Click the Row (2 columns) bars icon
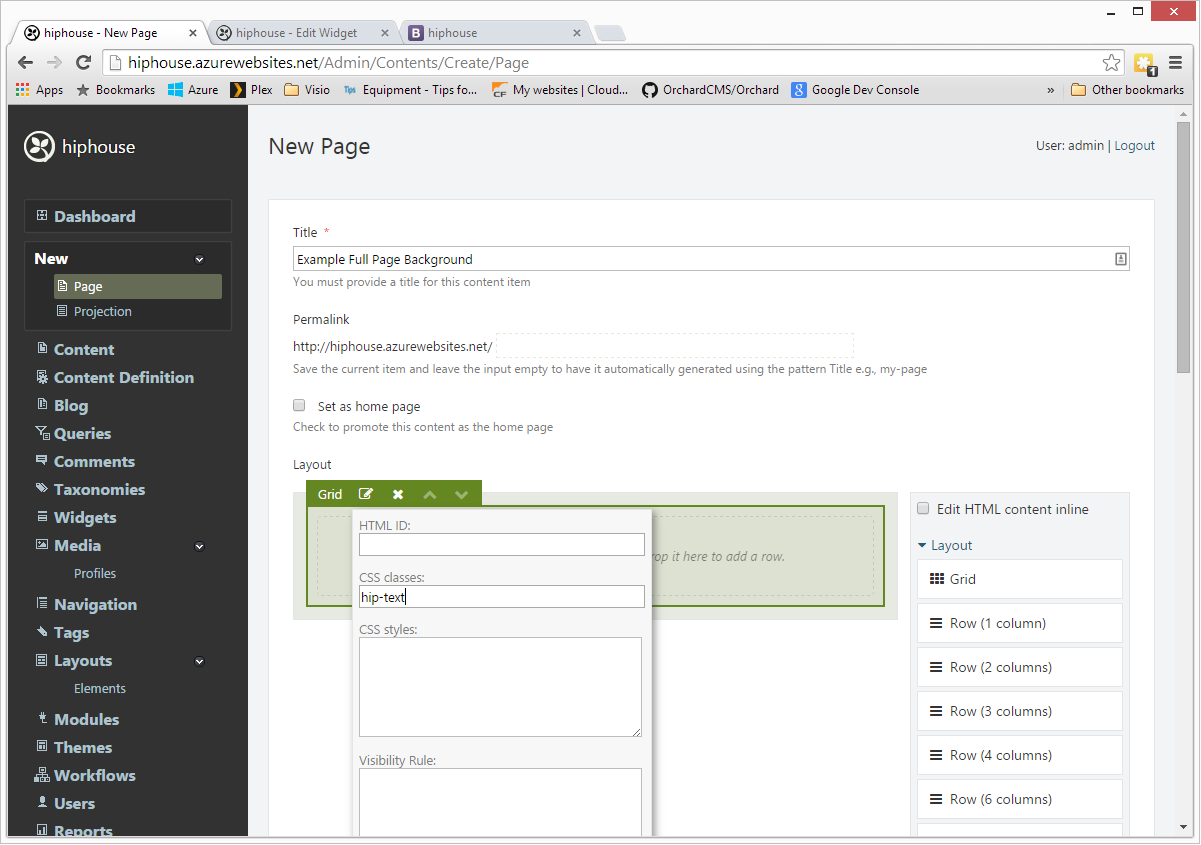The image size is (1201, 845). pyautogui.click(x=936, y=667)
